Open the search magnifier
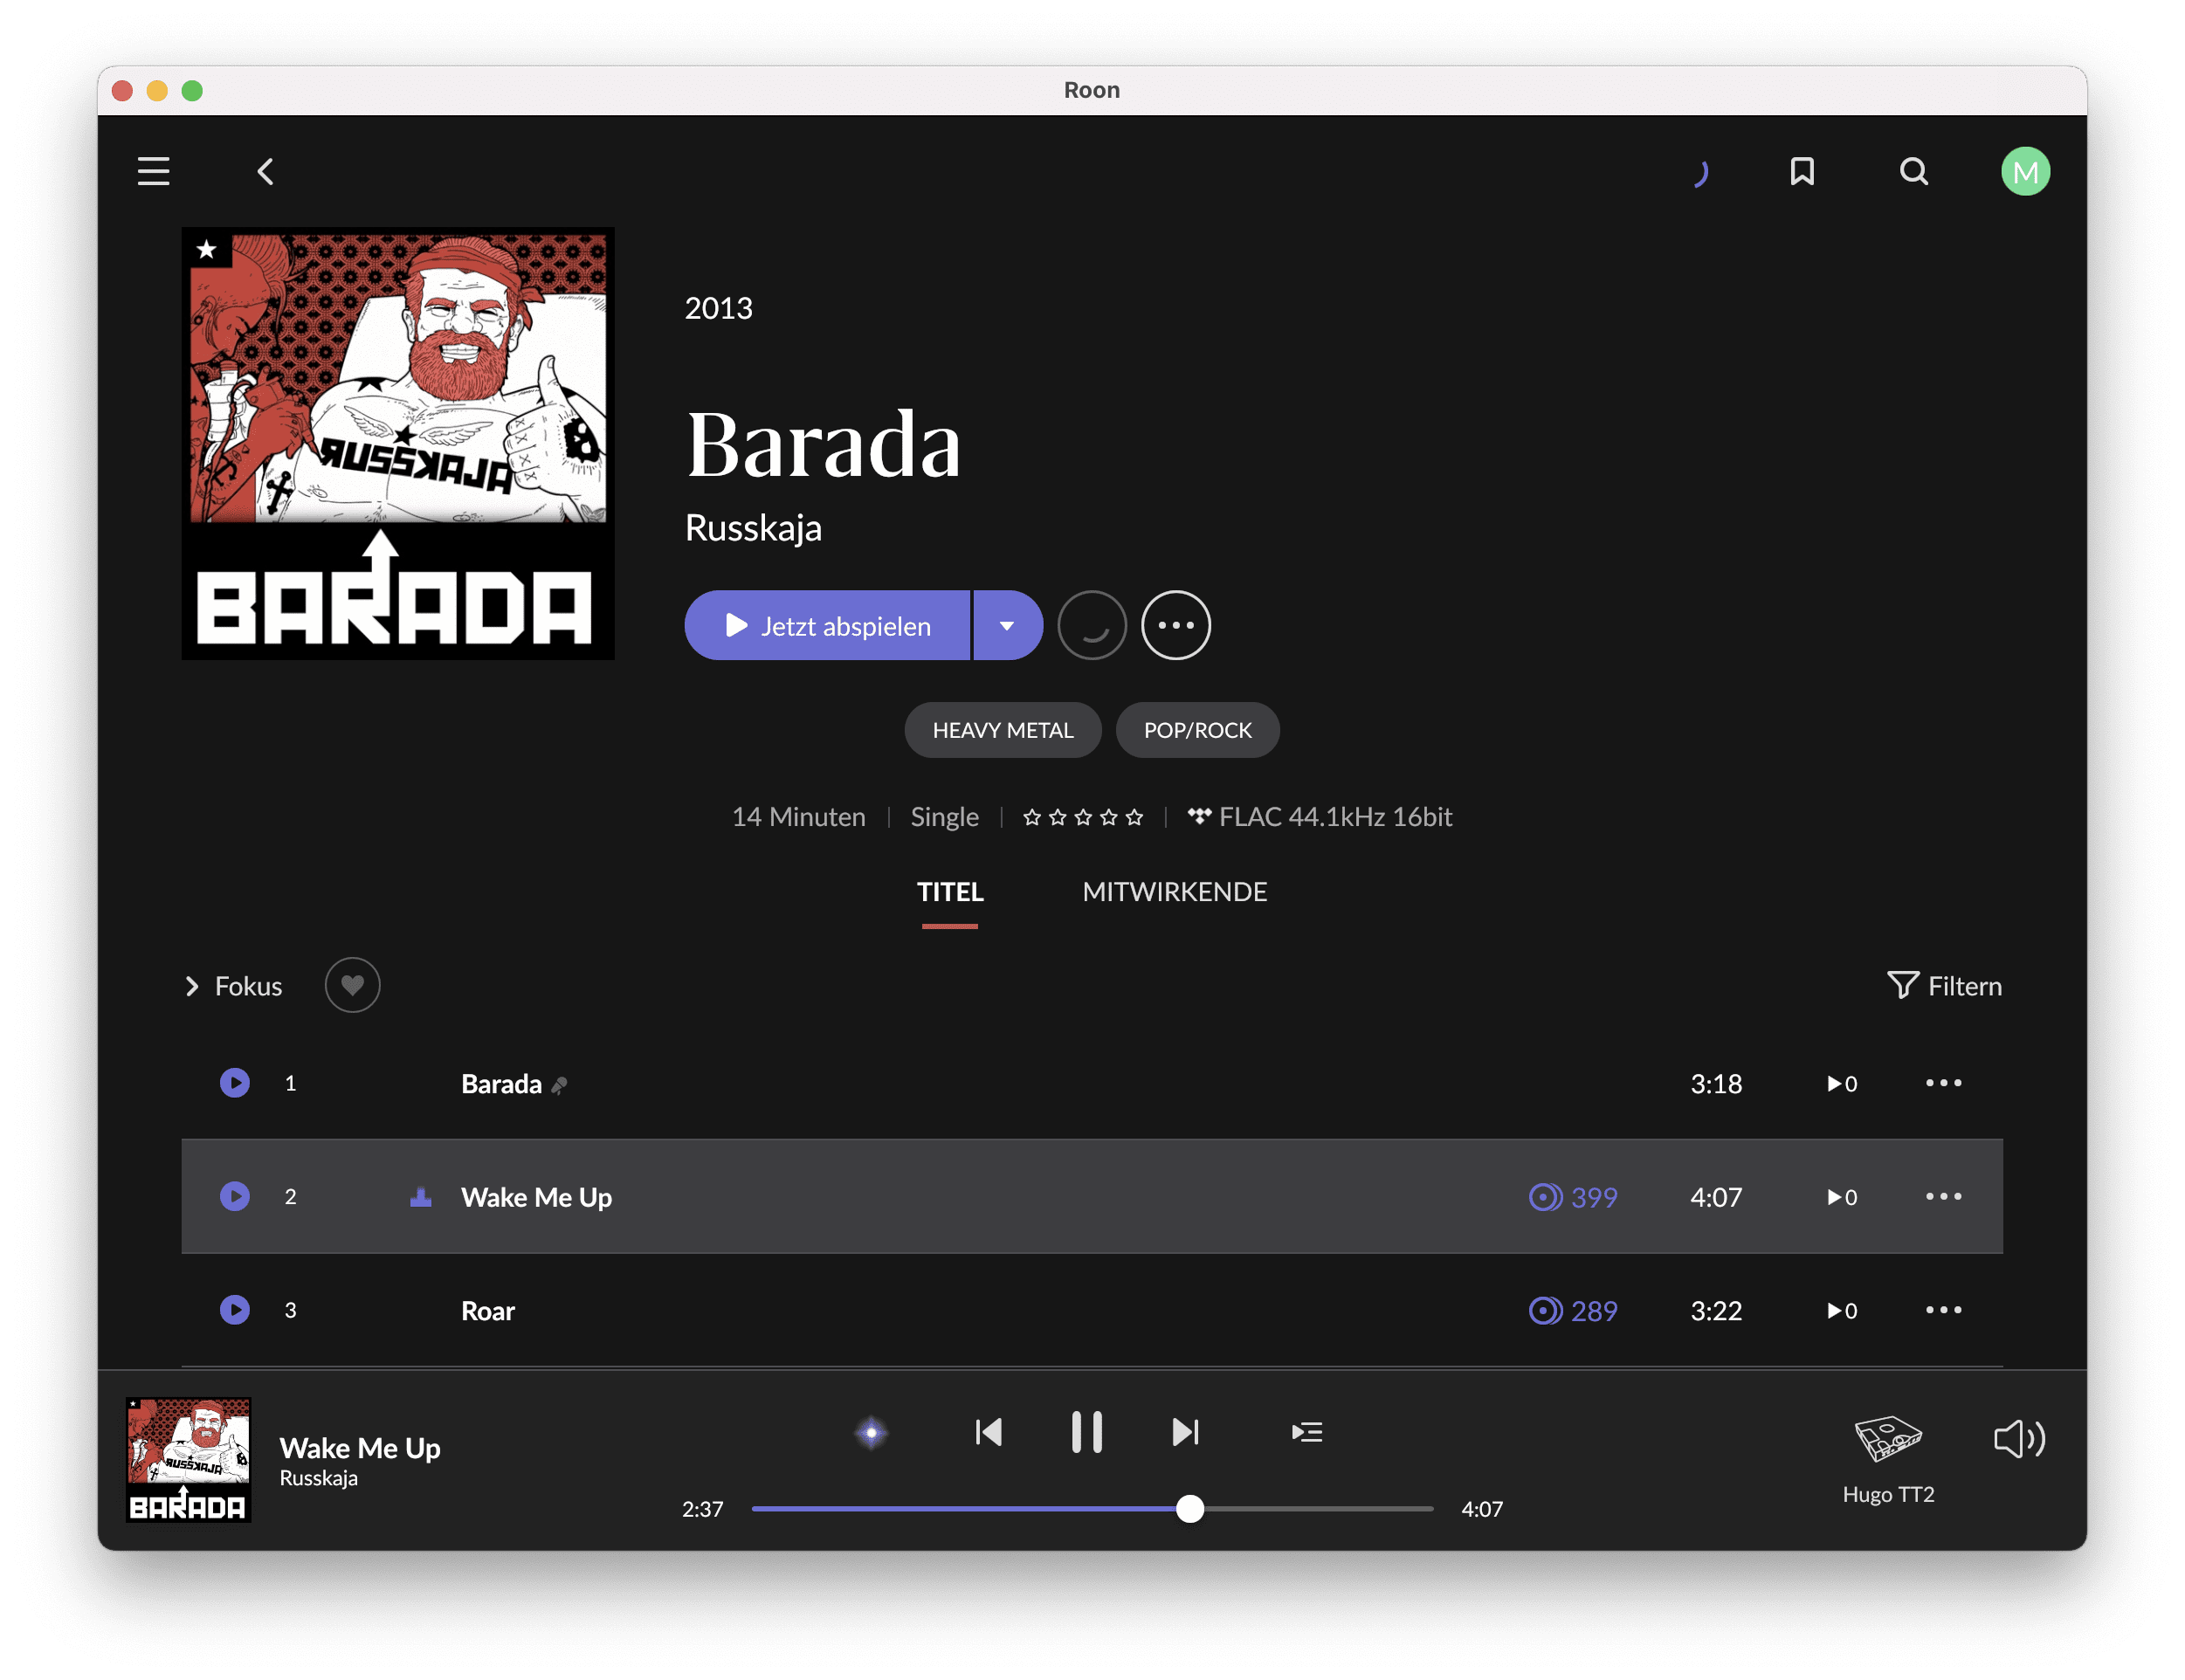This screenshot has width=2185, height=1680. pyautogui.click(x=1913, y=171)
